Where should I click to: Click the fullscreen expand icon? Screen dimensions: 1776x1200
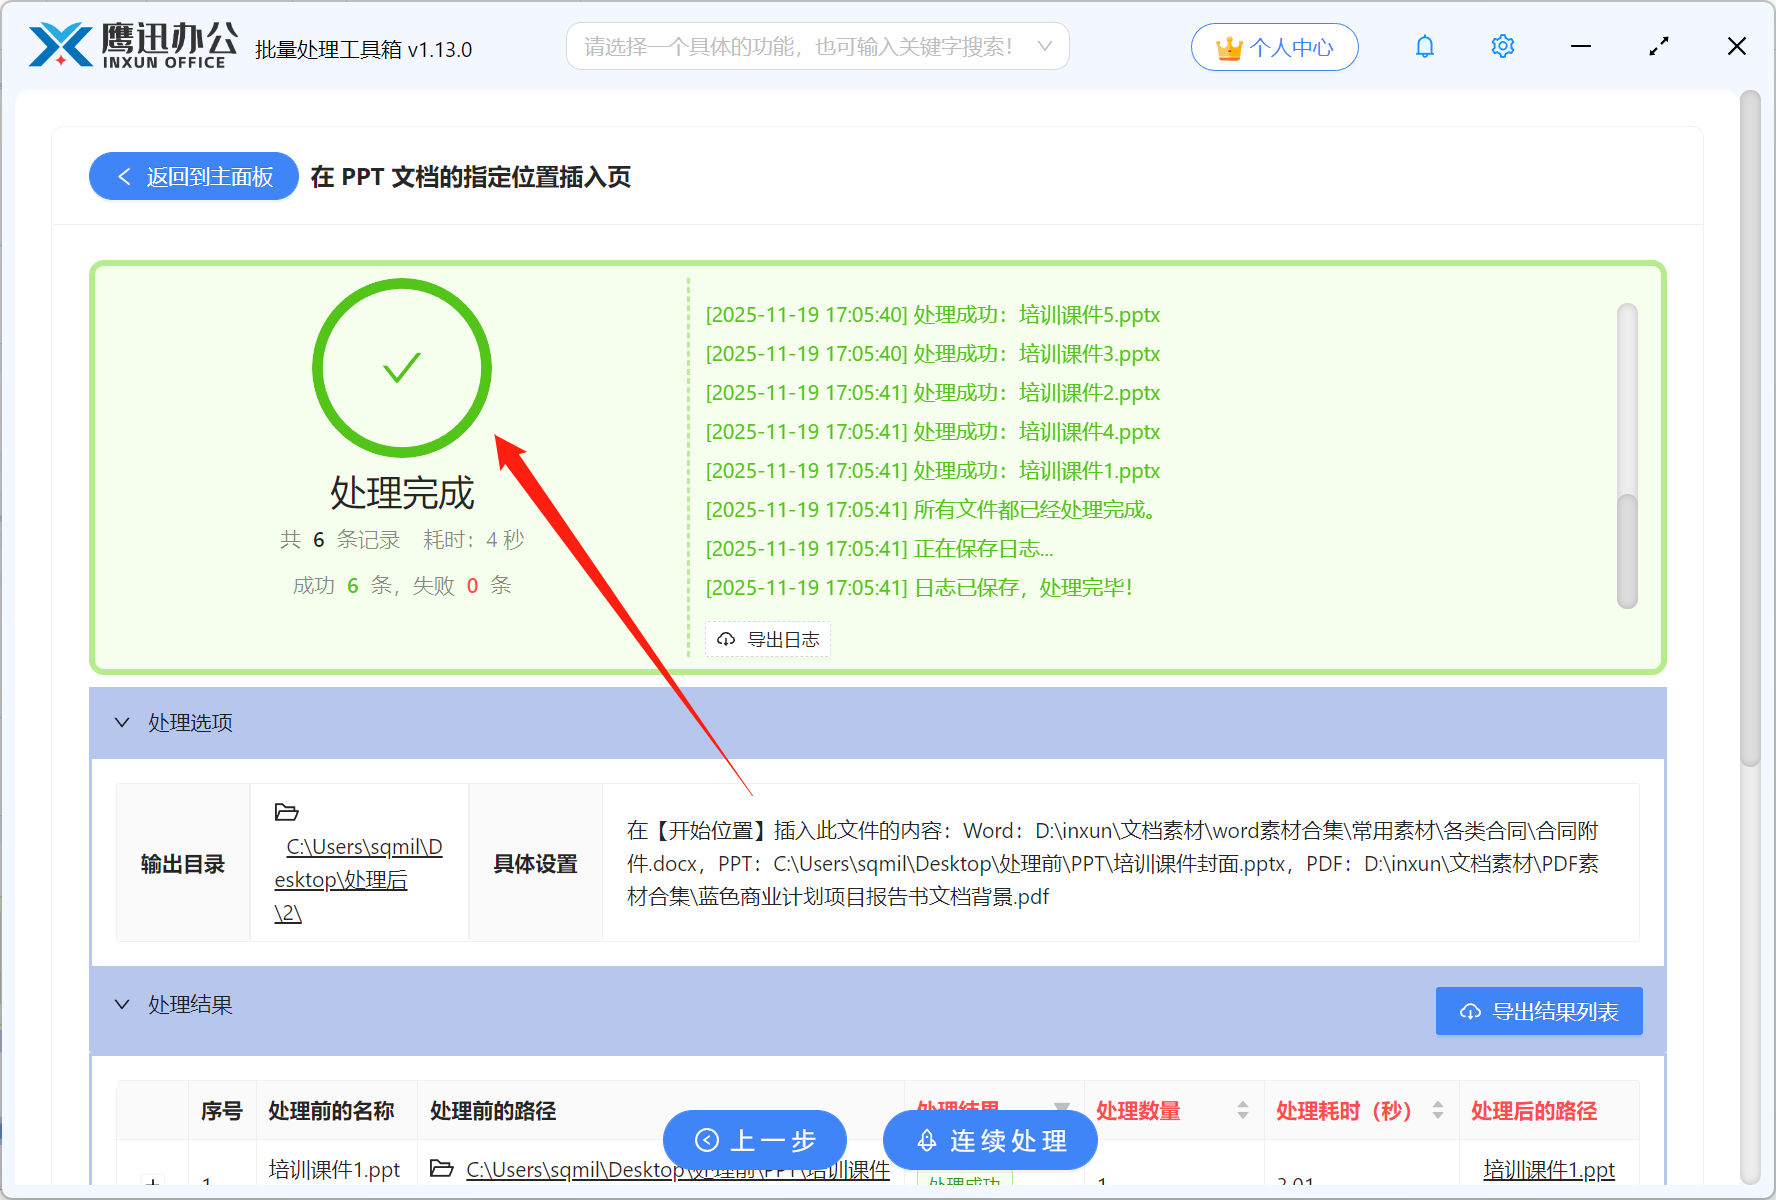(1659, 46)
